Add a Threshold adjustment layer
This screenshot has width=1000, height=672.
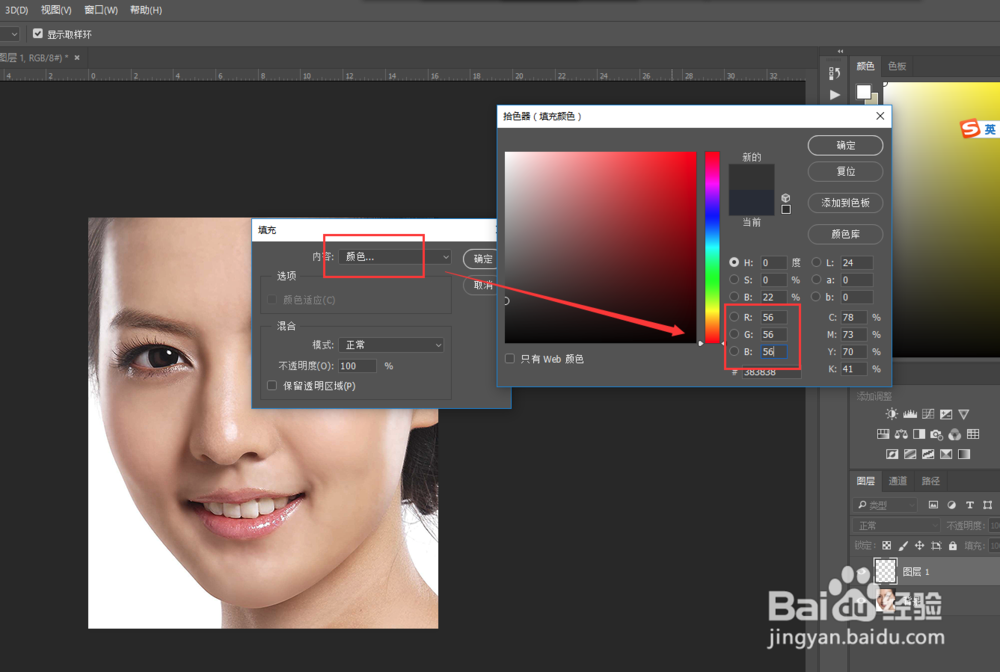[928, 454]
